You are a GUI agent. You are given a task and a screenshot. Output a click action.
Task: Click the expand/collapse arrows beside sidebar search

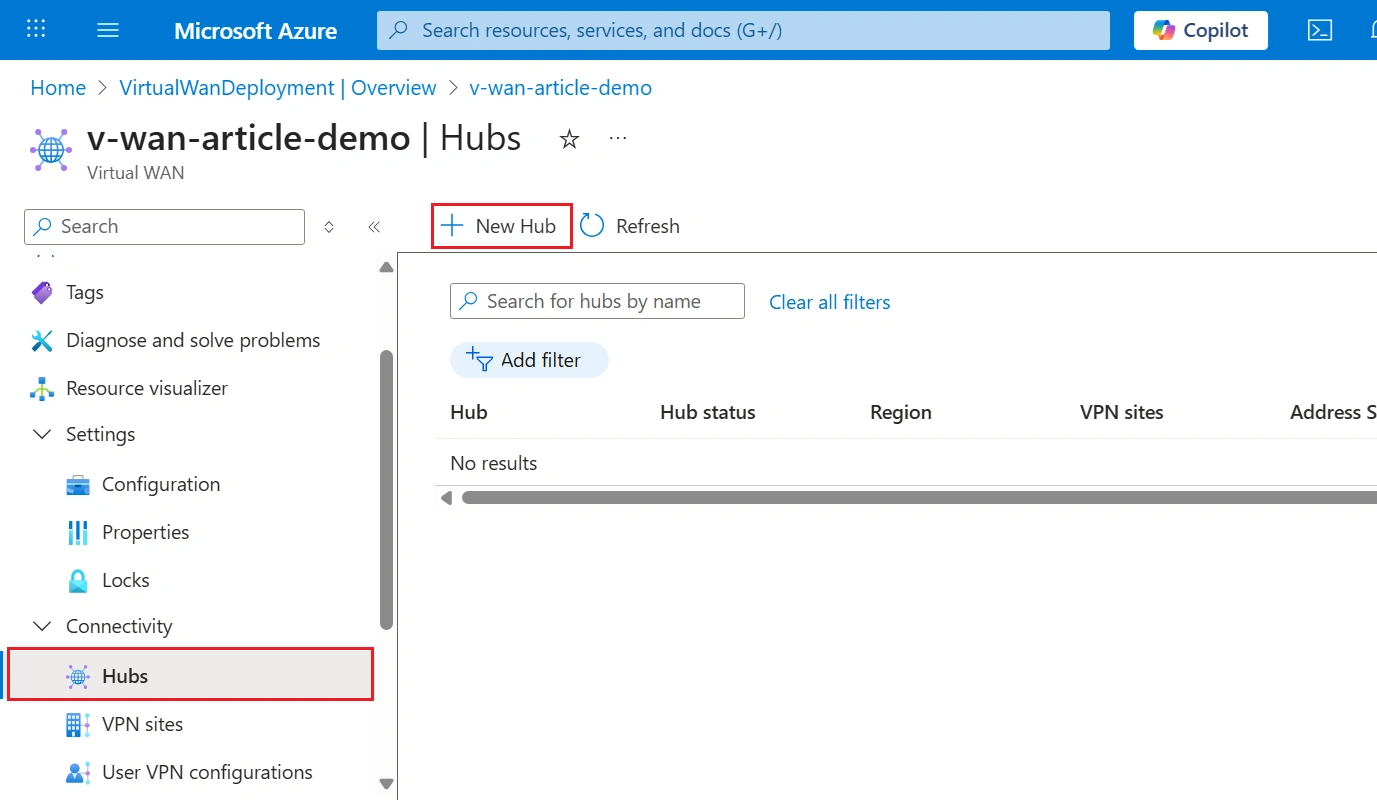coord(329,227)
